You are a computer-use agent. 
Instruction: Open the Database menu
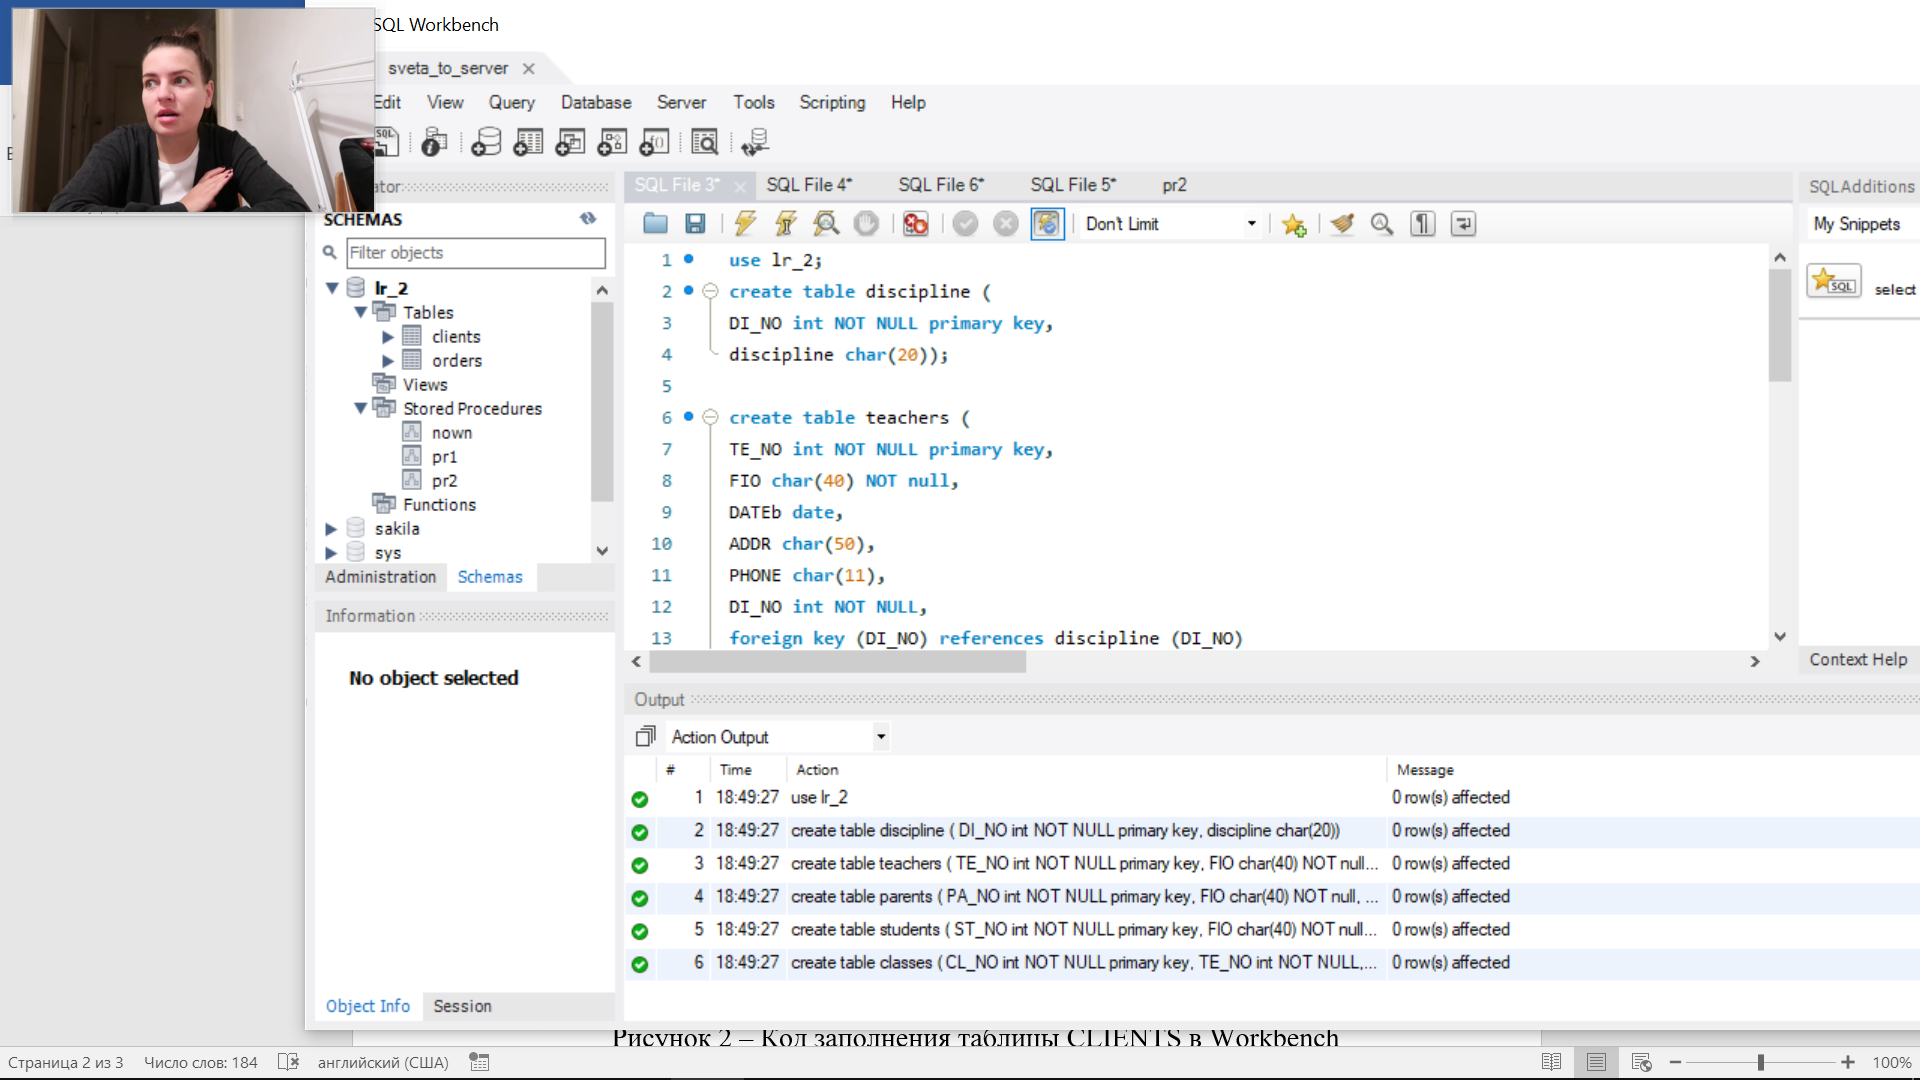coord(596,102)
